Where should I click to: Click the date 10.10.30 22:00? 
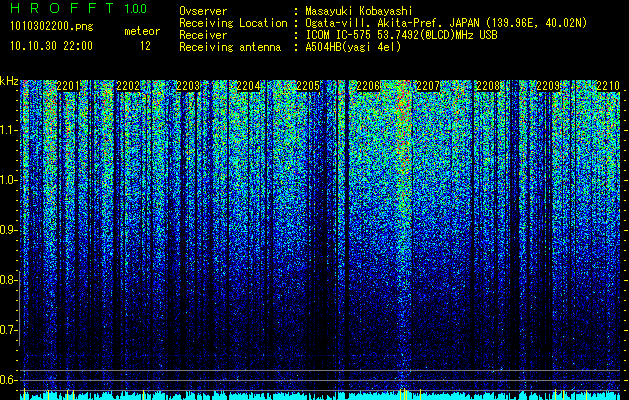point(51,46)
